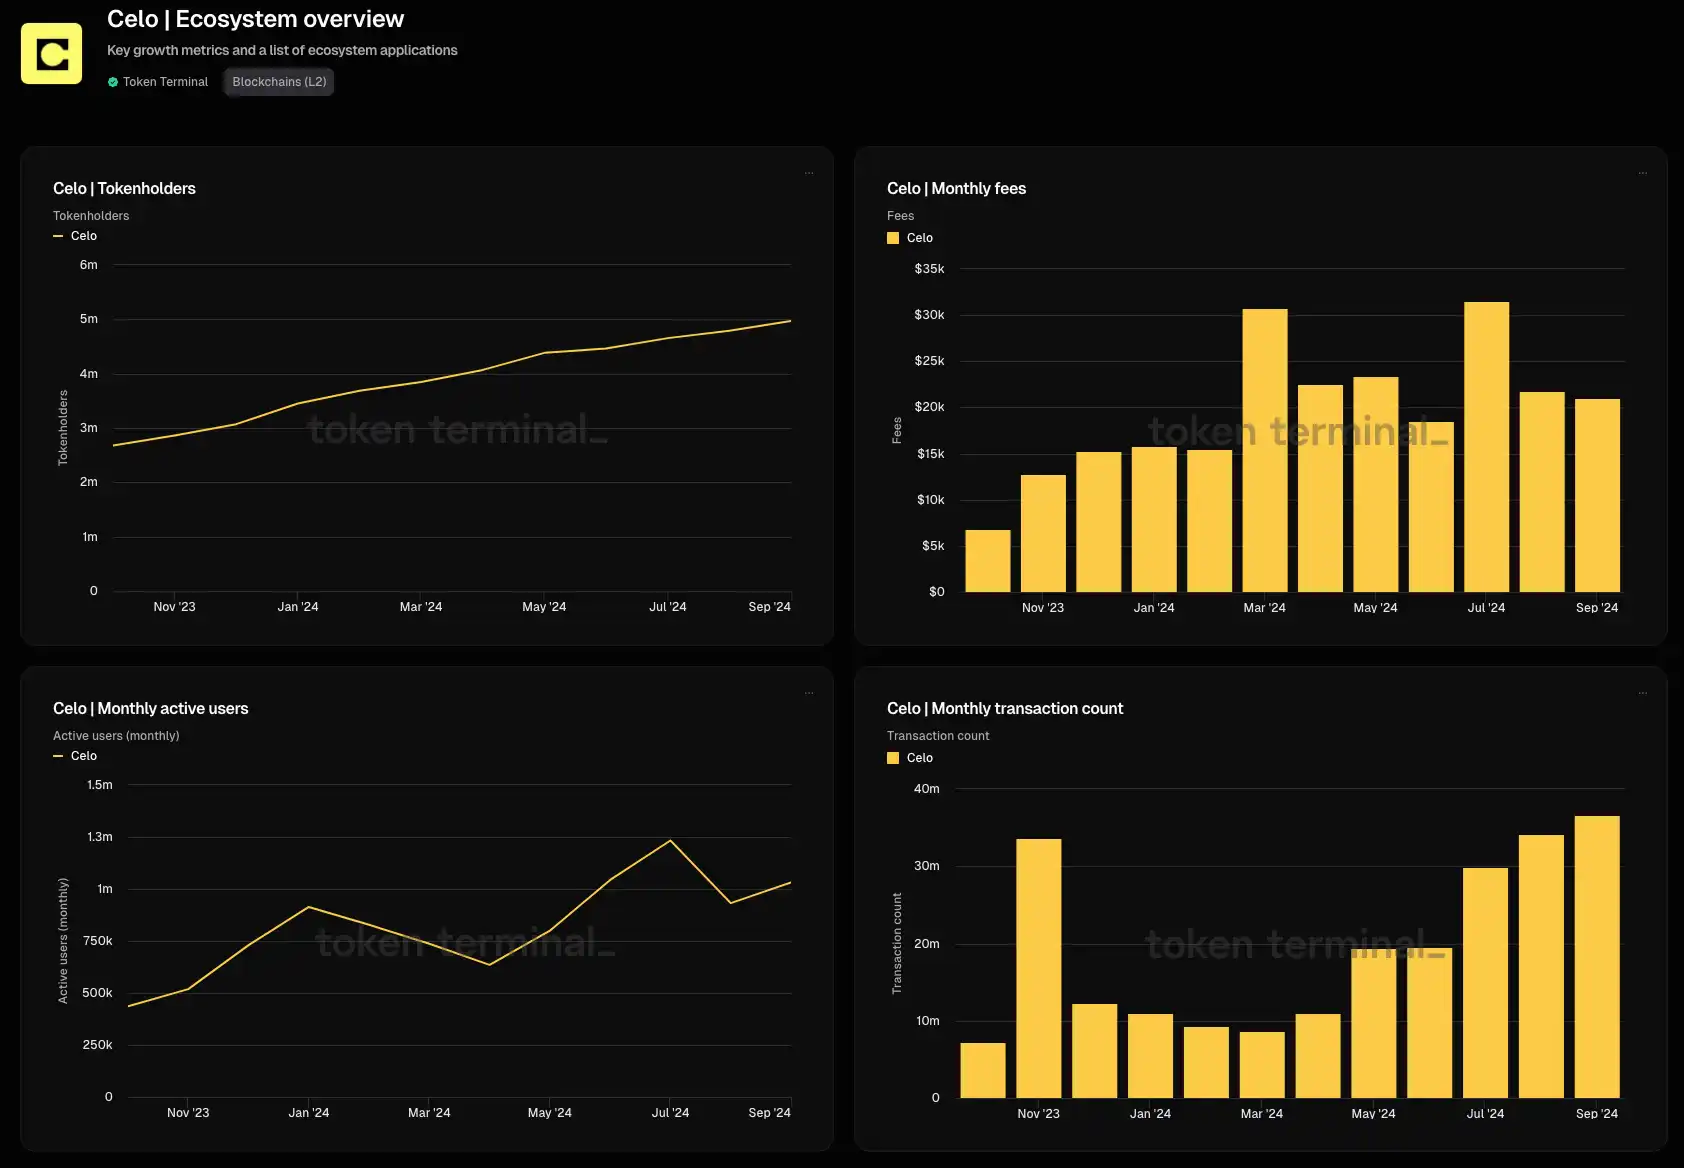Open the Monthly active users chart options menu
Image resolution: width=1684 pixels, height=1168 pixels.
[809, 693]
